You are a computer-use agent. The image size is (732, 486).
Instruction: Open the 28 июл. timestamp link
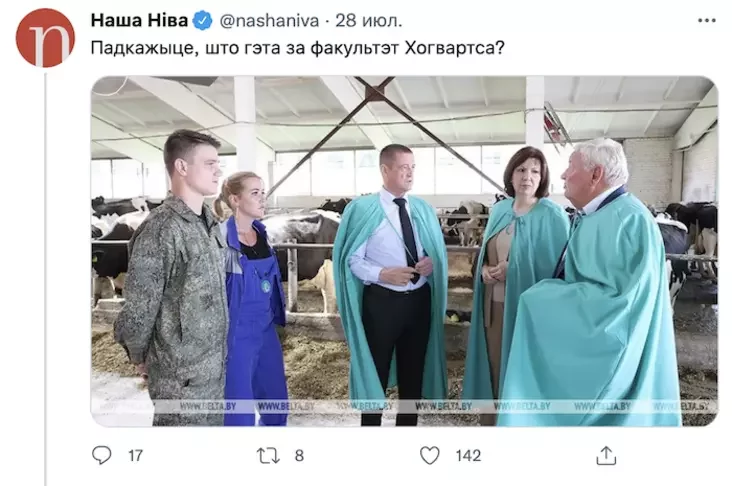pos(368,21)
